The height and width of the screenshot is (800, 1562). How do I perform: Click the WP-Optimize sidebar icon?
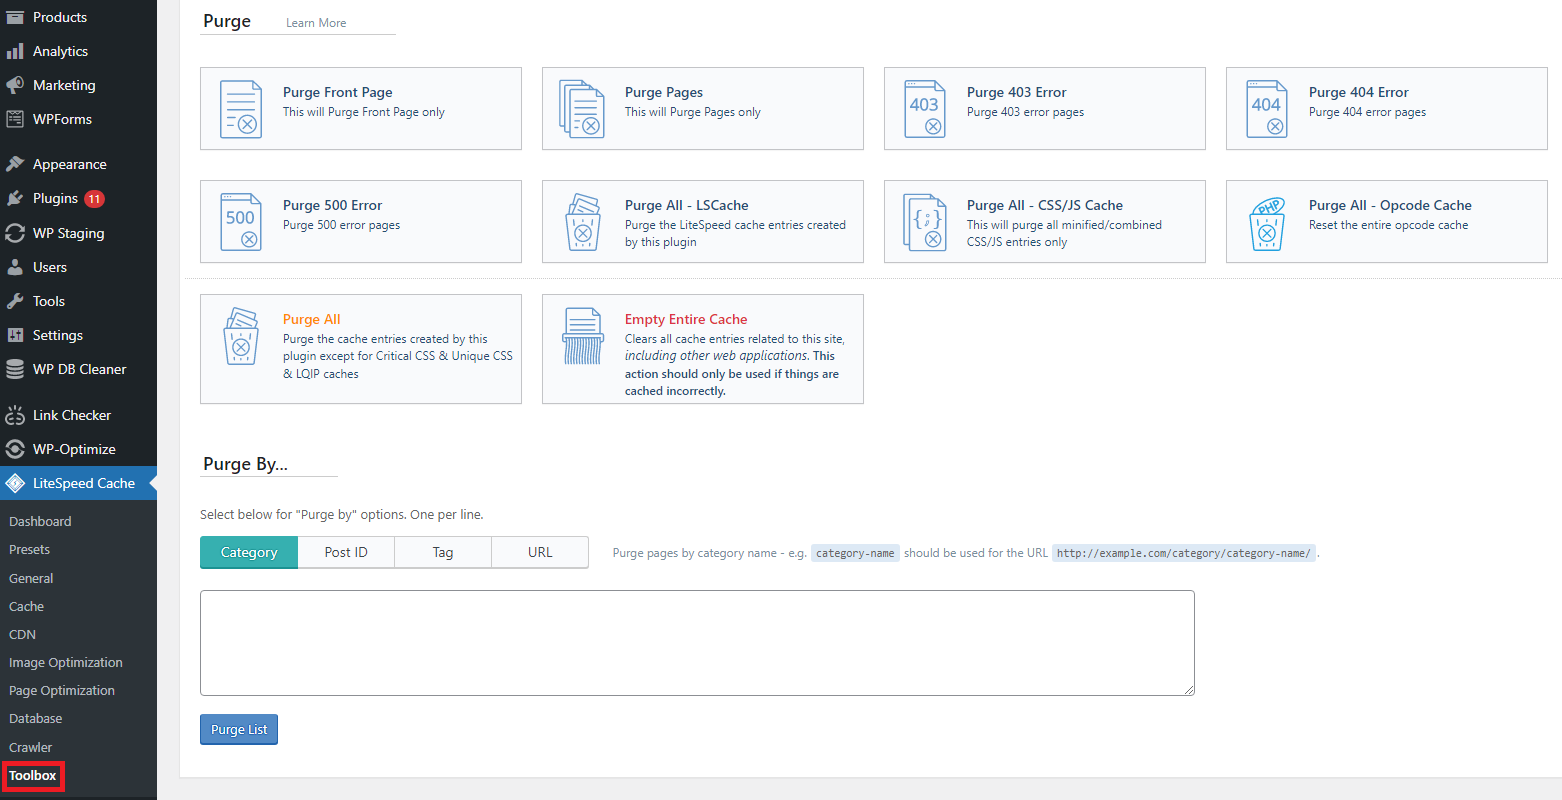pos(16,449)
